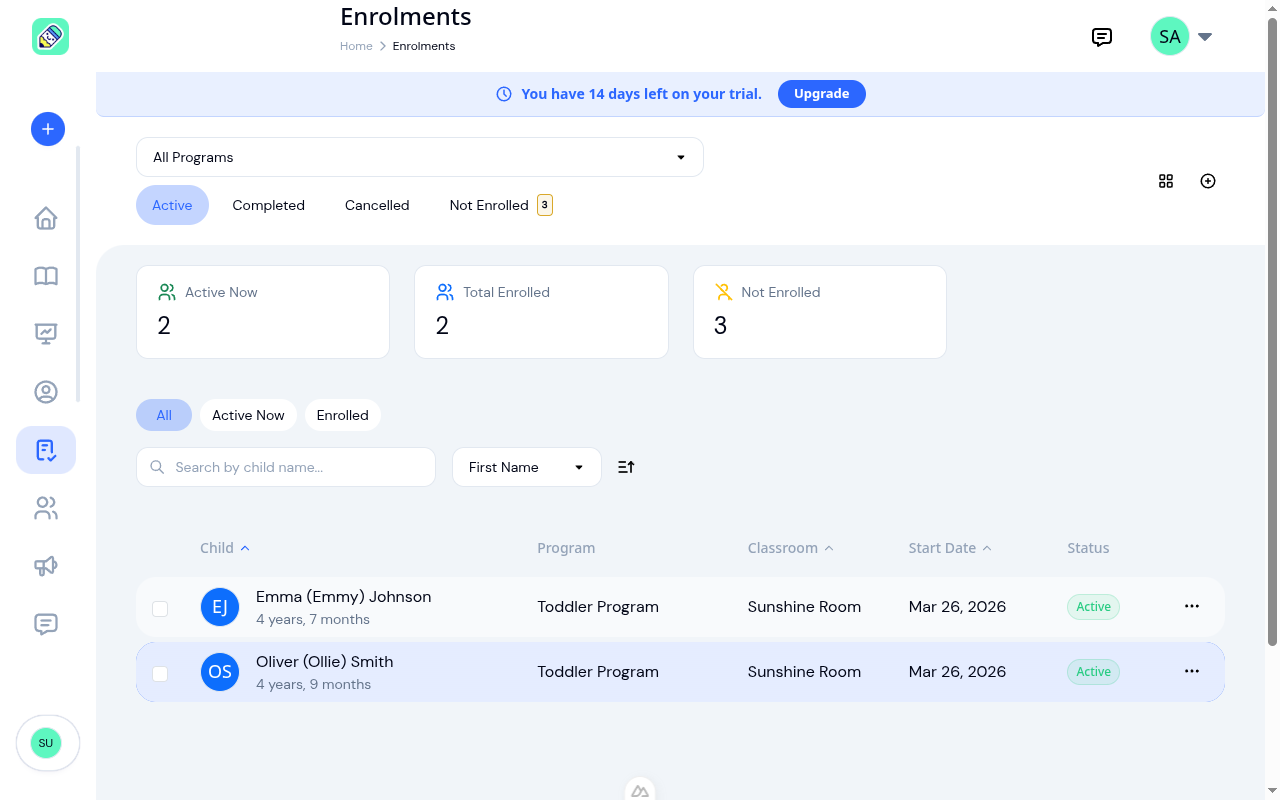This screenshot has height=800, width=1280.
Task: Open the Home sidebar icon
Action: pyautogui.click(x=46, y=218)
